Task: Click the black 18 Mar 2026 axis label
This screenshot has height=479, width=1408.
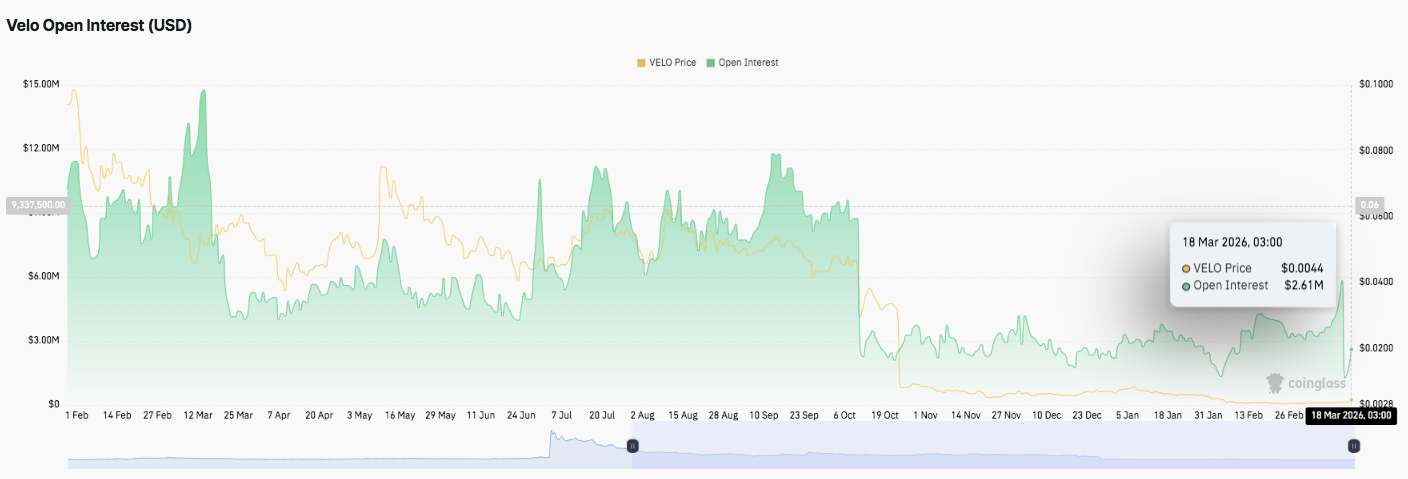Action: pyautogui.click(x=1351, y=415)
